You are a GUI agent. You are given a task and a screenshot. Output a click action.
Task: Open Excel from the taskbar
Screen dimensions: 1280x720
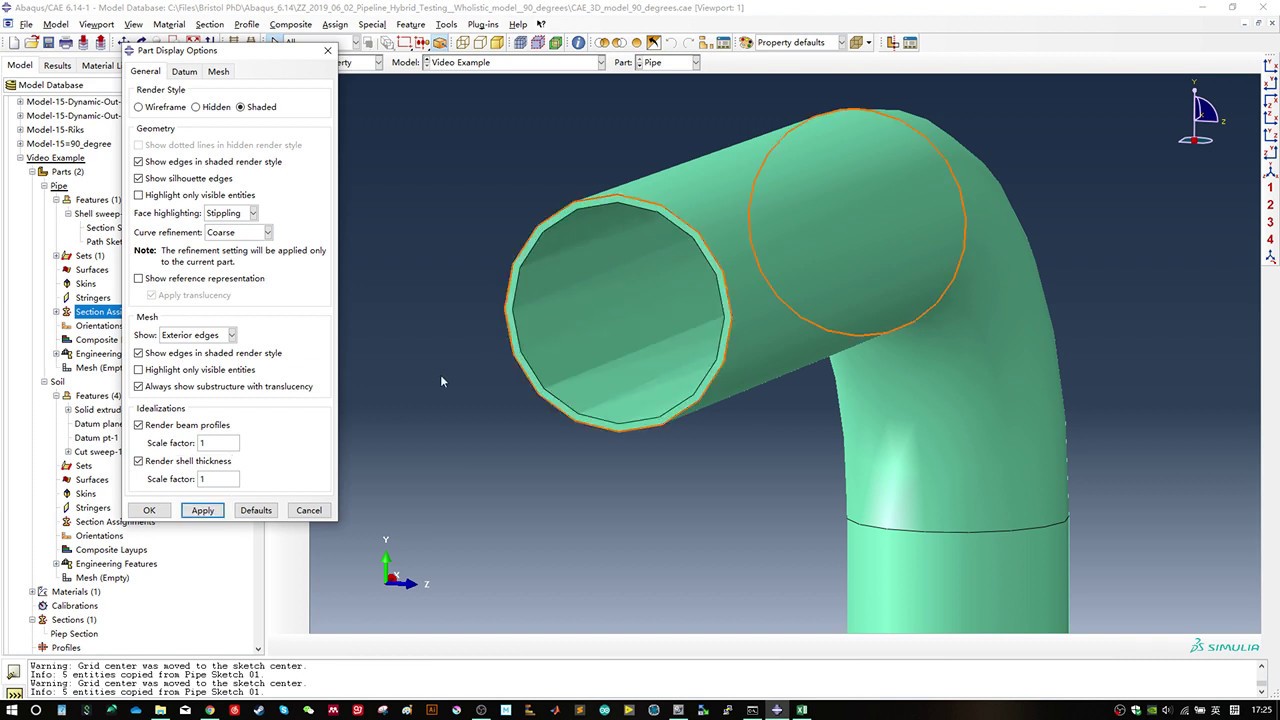coord(801,710)
